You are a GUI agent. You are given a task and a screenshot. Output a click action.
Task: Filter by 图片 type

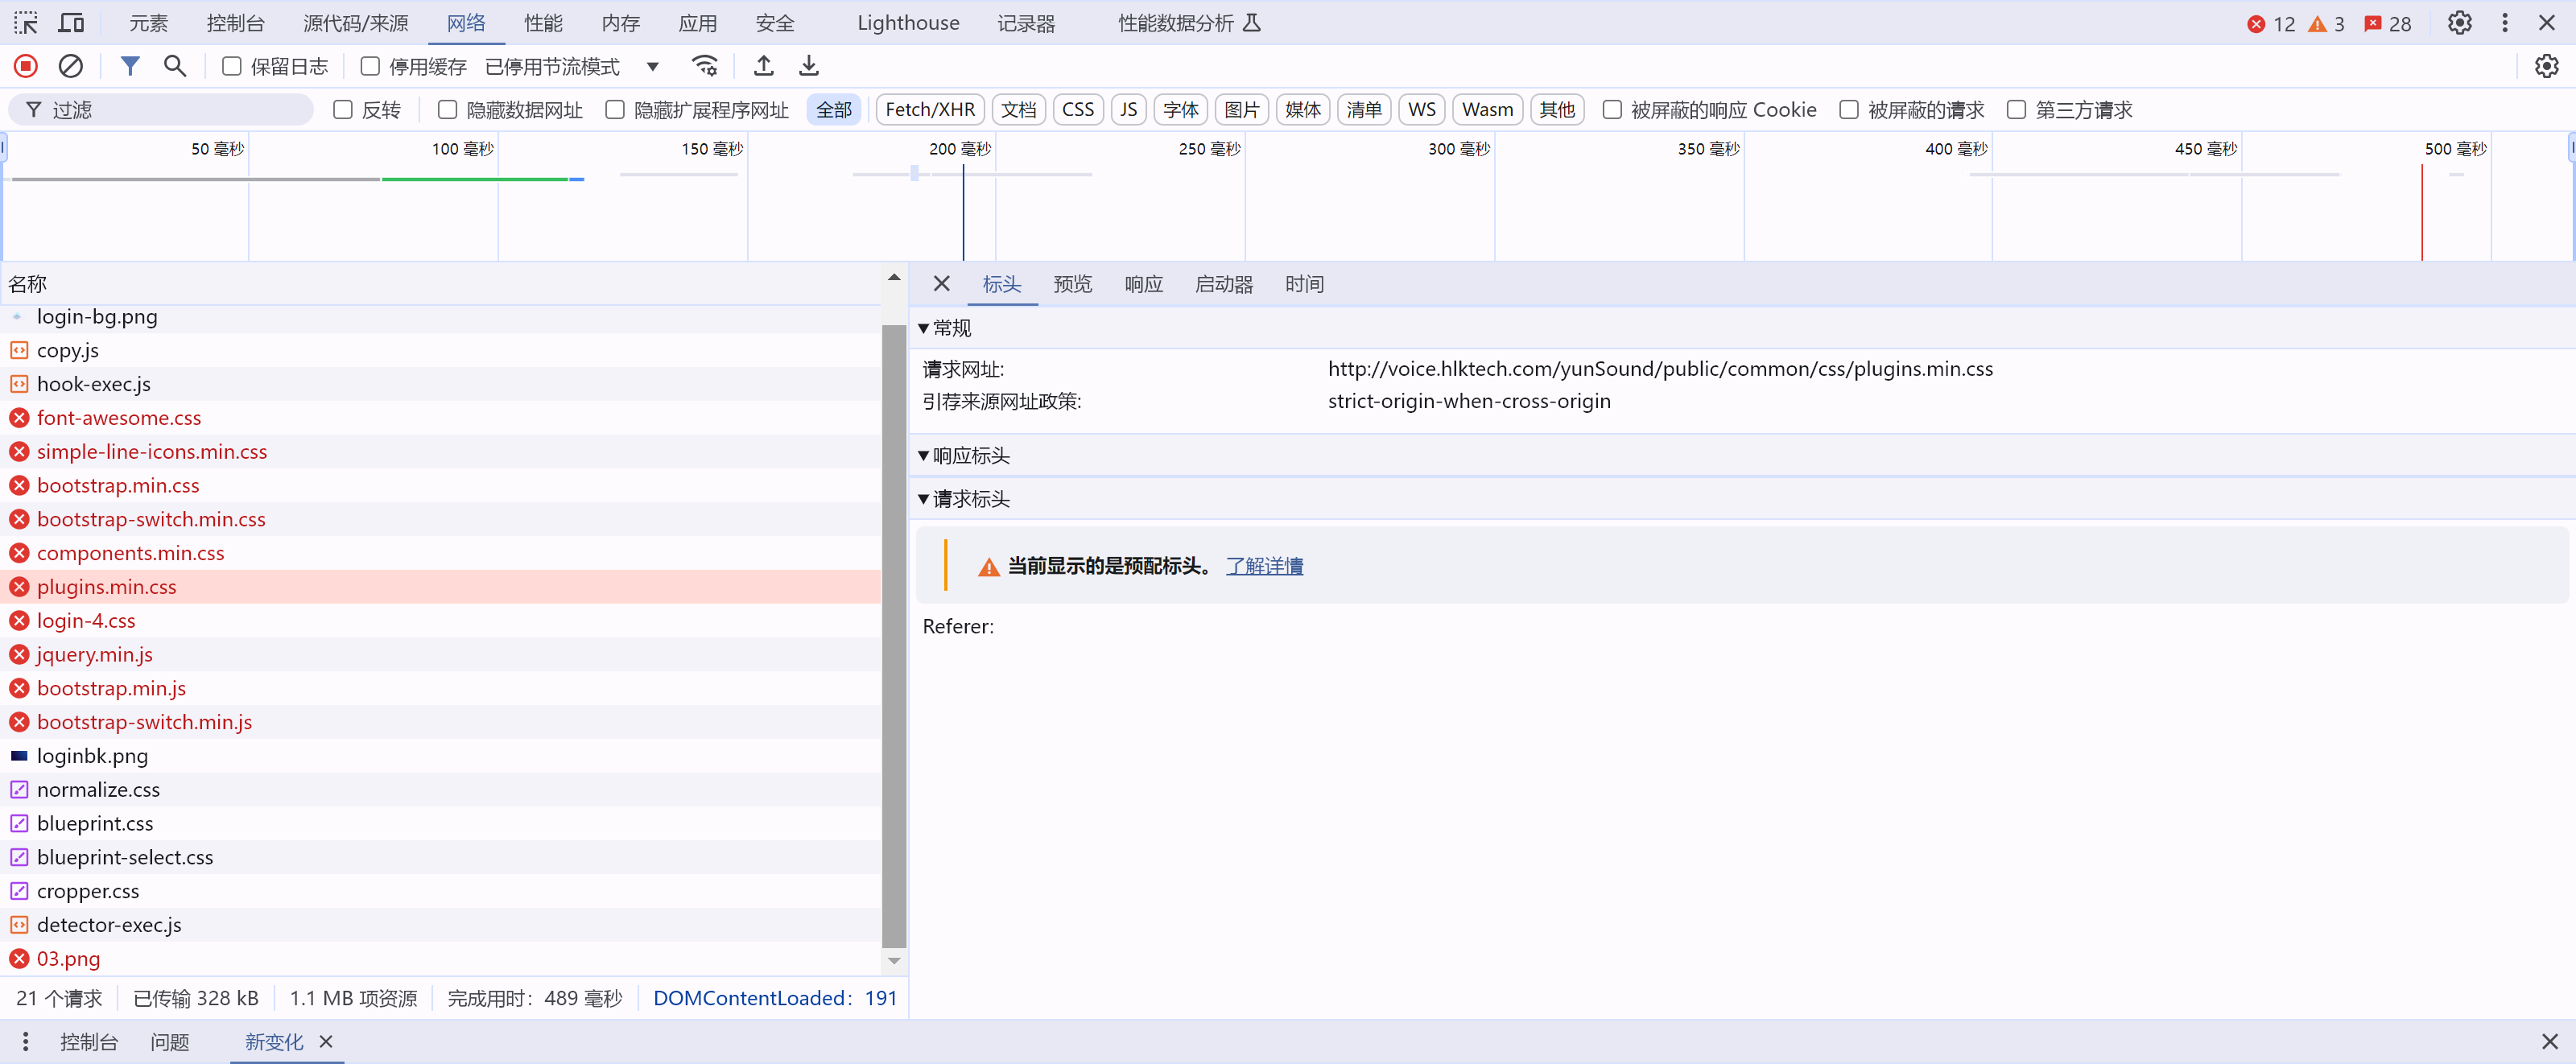point(1242,110)
